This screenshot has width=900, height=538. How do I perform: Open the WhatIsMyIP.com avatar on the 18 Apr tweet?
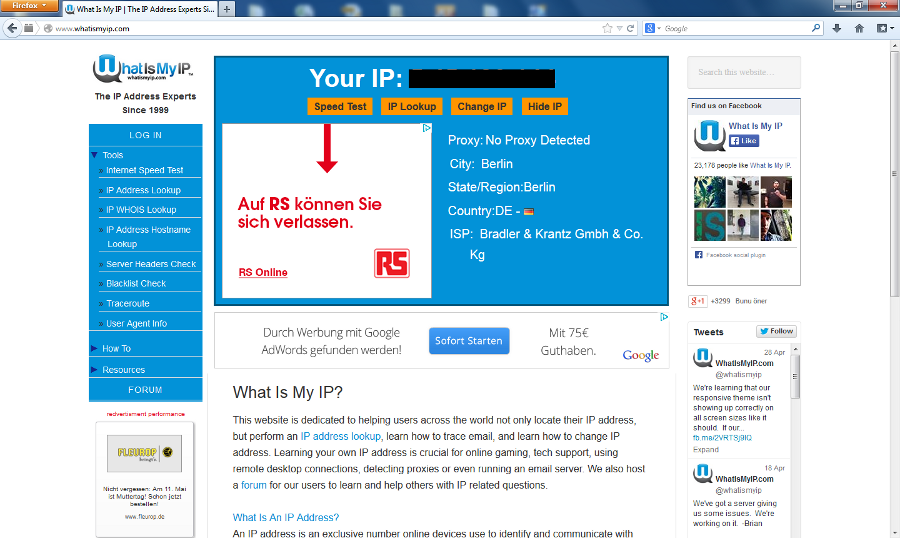click(x=703, y=474)
